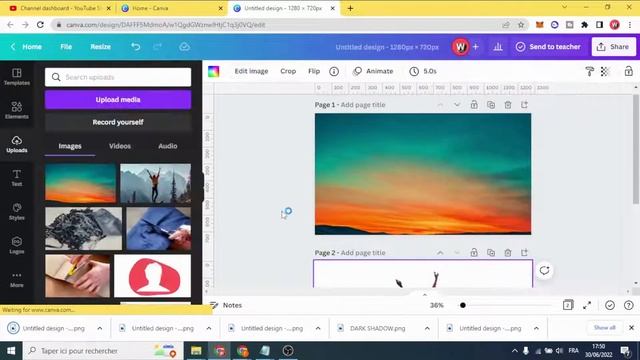Open the Elements sidebar panel
The height and width of the screenshot is (360, 640).
(17, 110)
